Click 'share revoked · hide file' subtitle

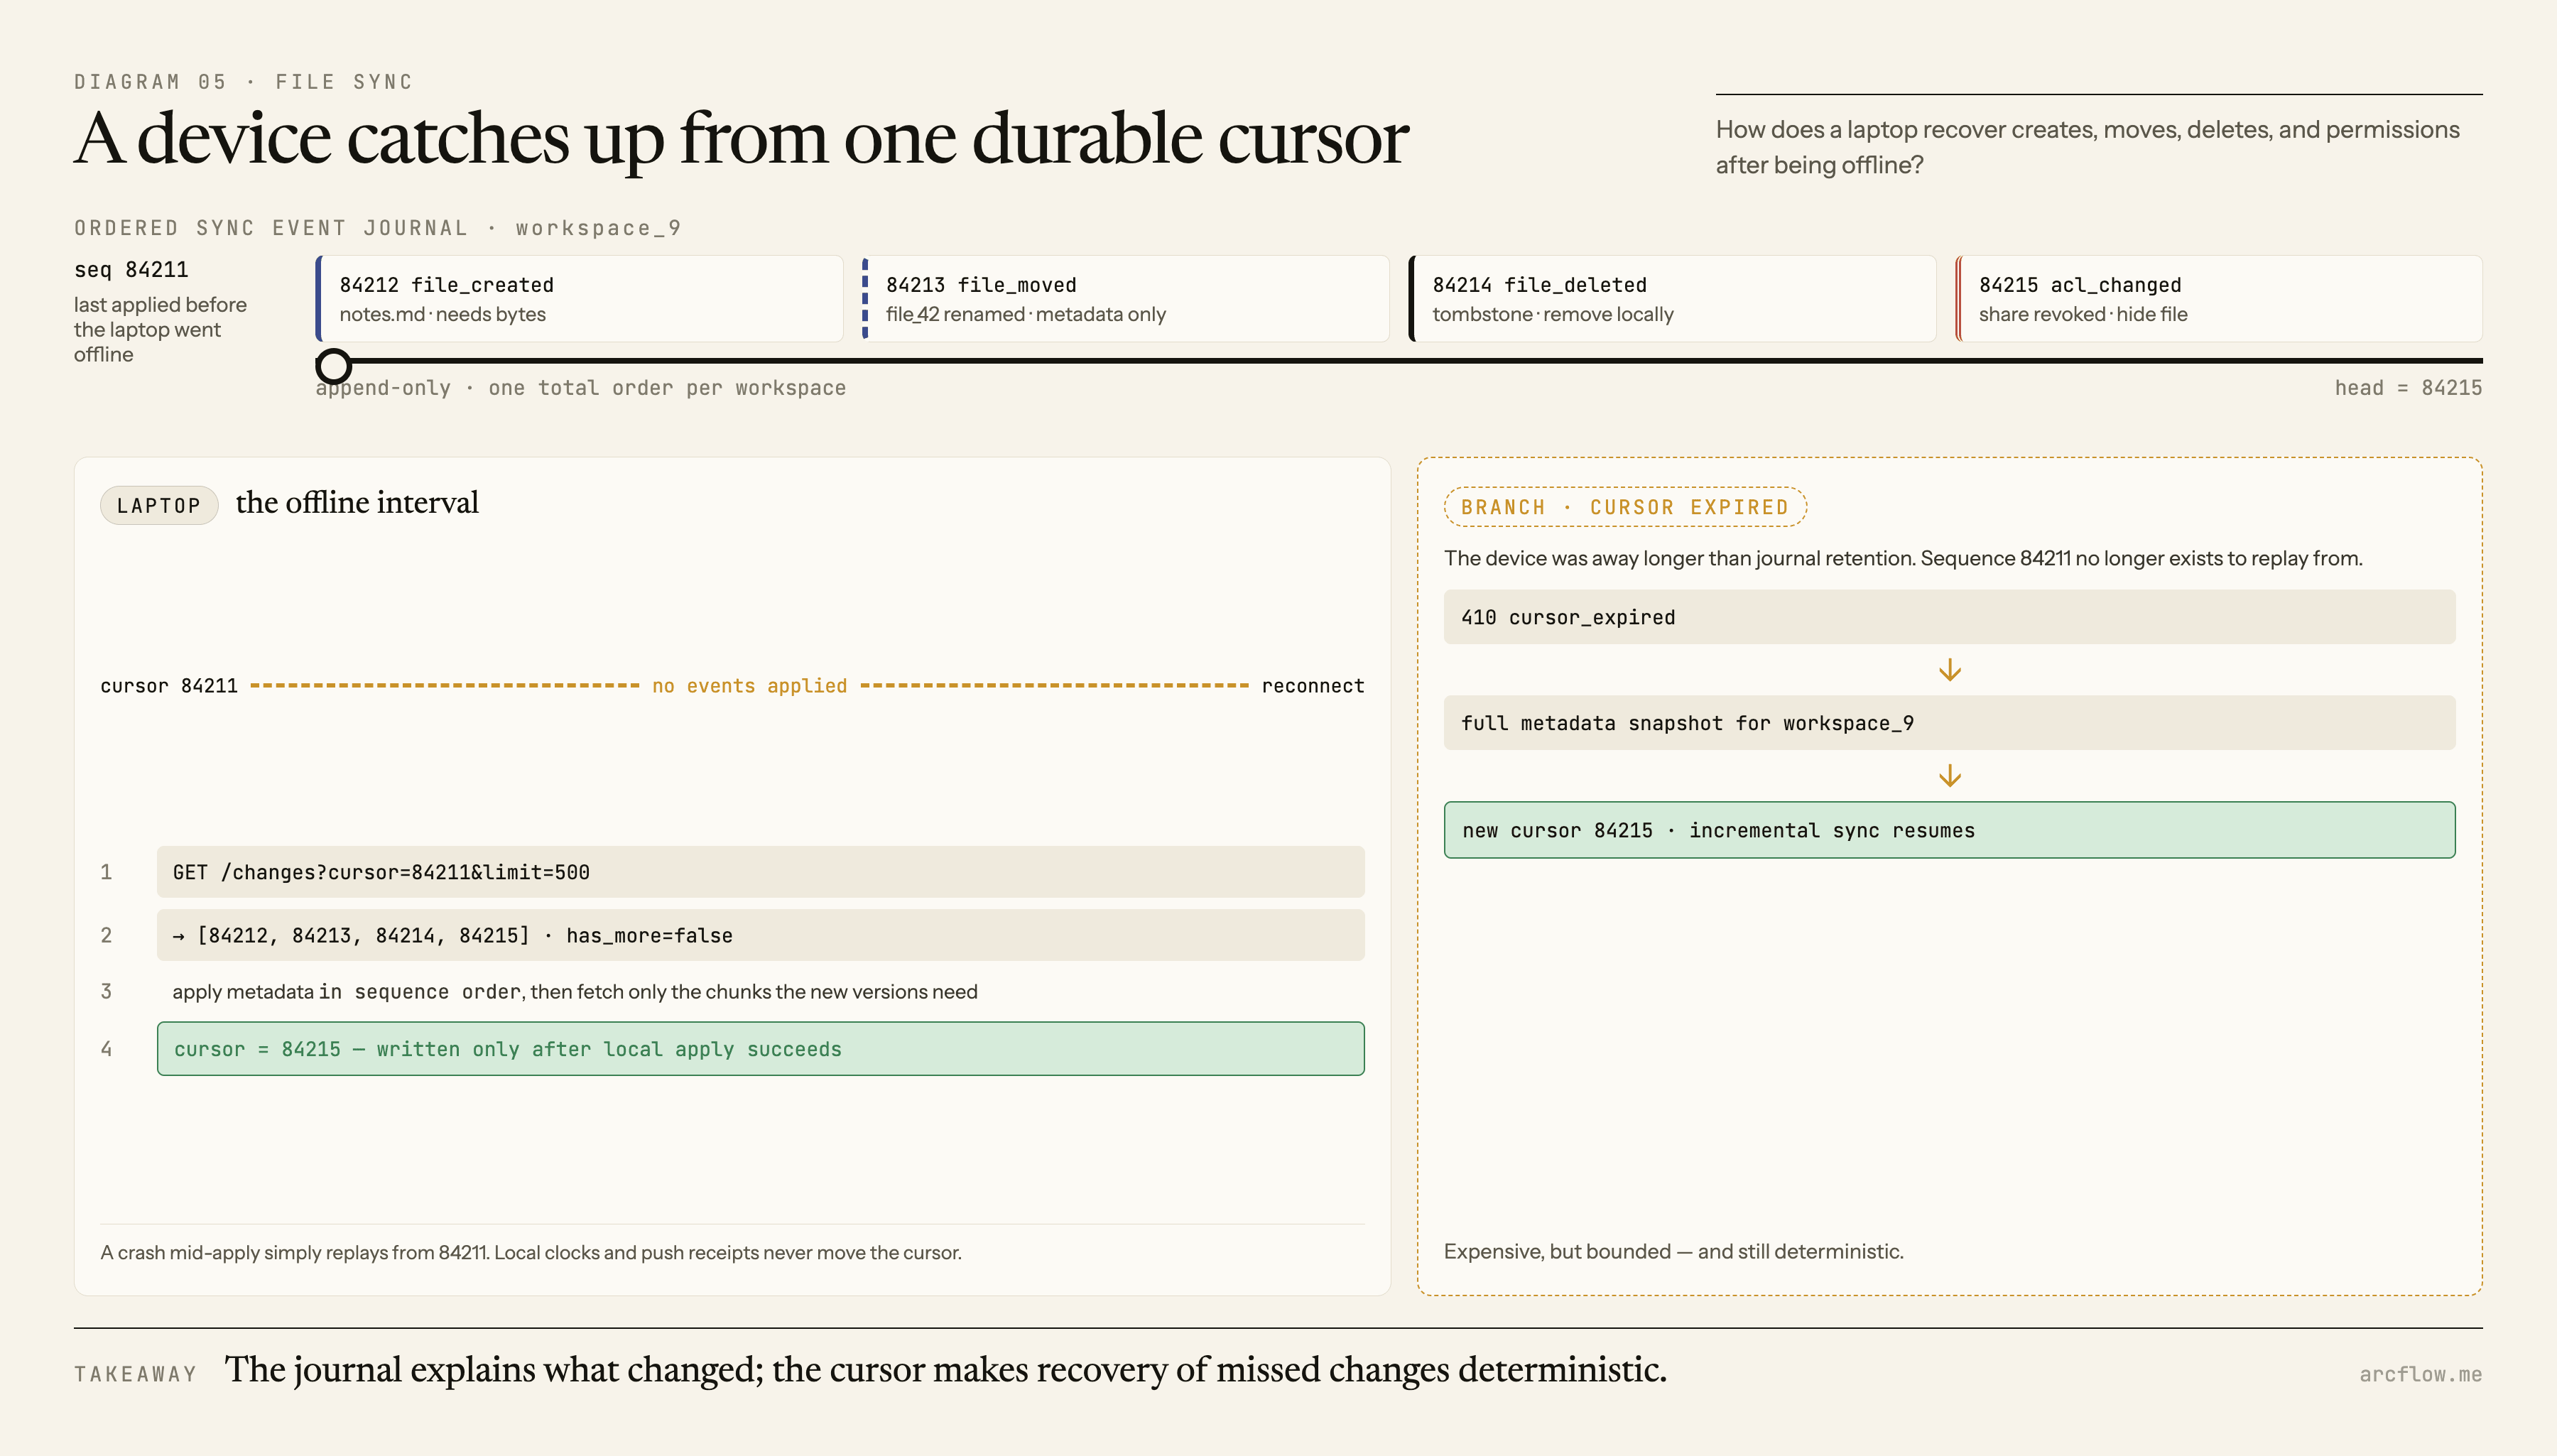click(x=2083, y=314)
